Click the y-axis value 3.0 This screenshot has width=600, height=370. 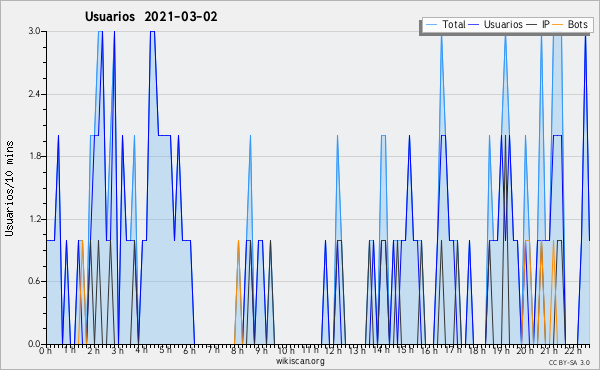(x=35, y=31)
